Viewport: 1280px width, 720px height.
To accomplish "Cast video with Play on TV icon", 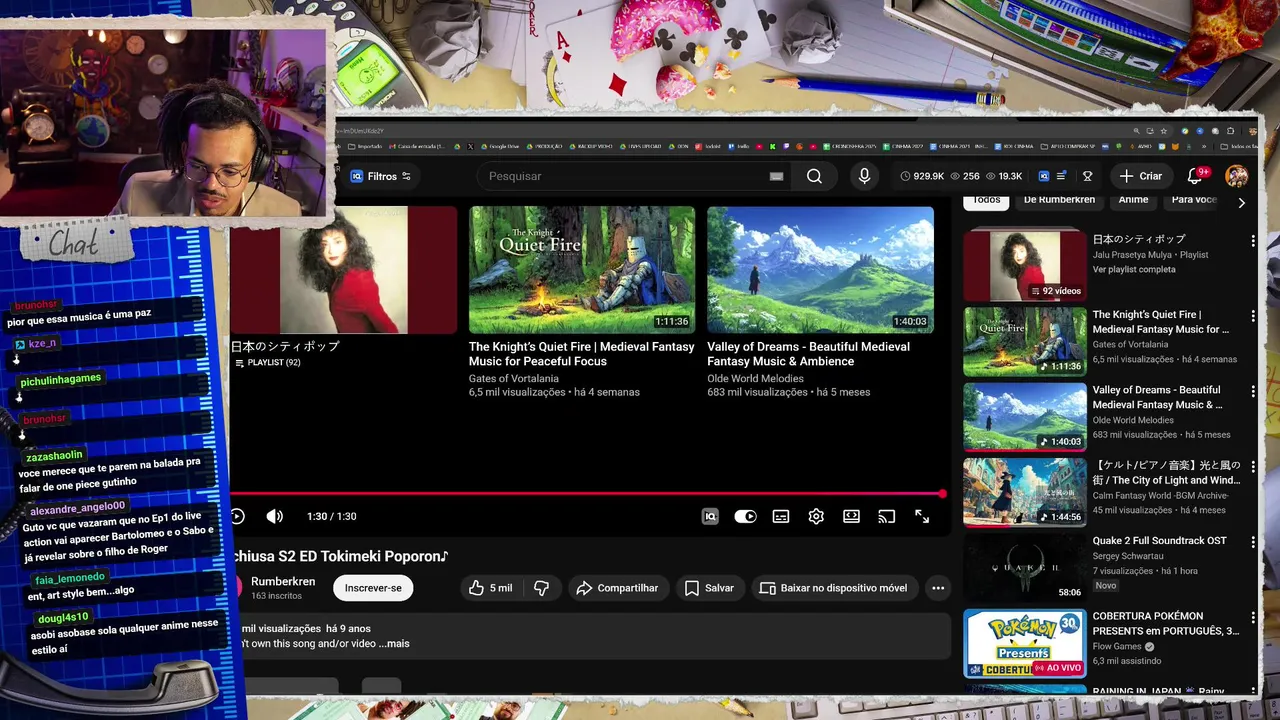I will pos(886,516).
